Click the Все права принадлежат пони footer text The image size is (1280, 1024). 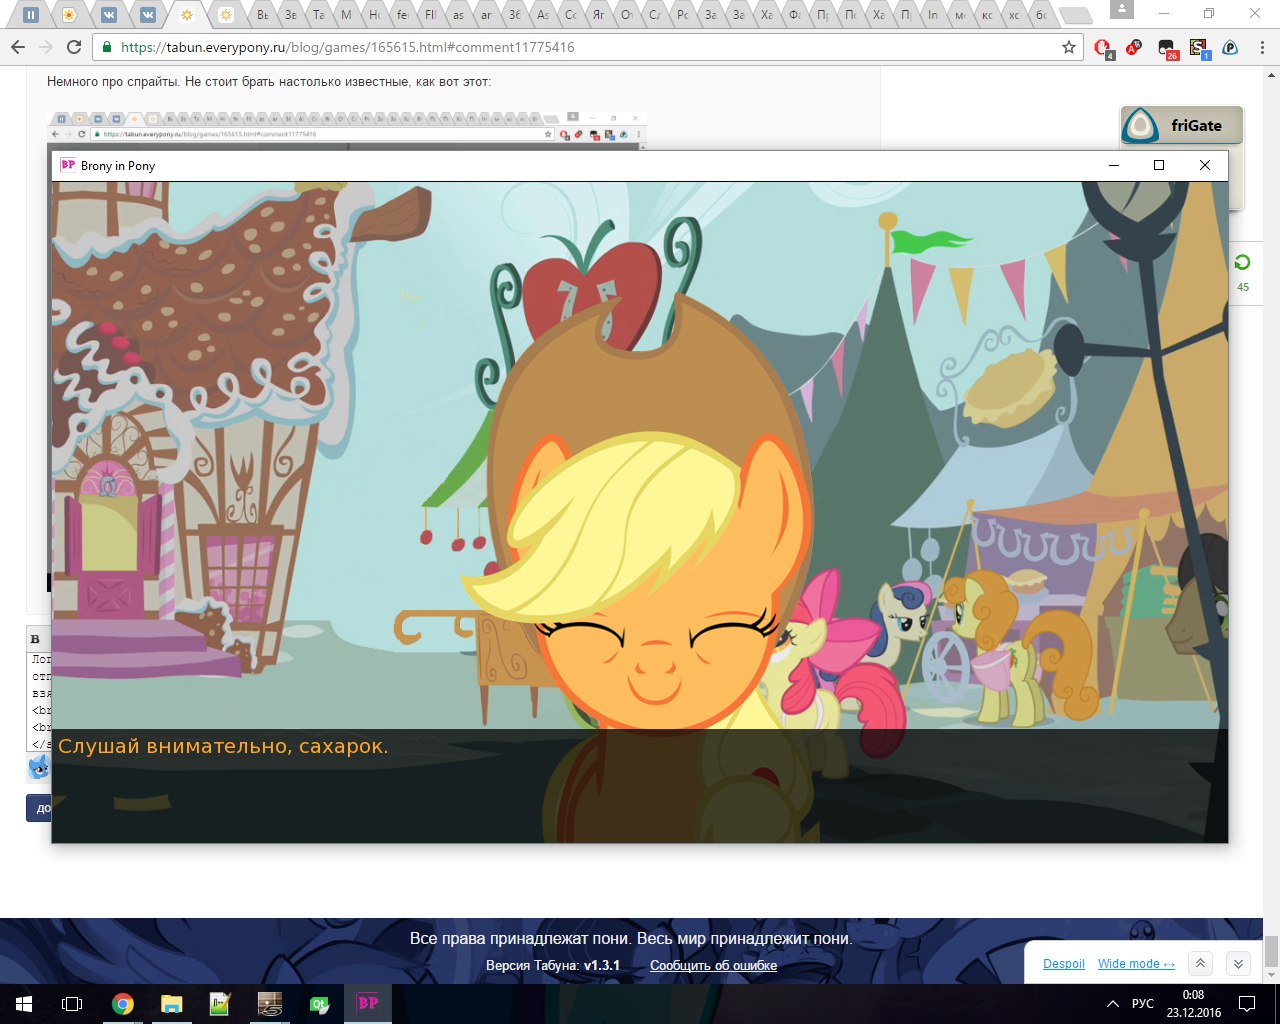pos(631,939)
